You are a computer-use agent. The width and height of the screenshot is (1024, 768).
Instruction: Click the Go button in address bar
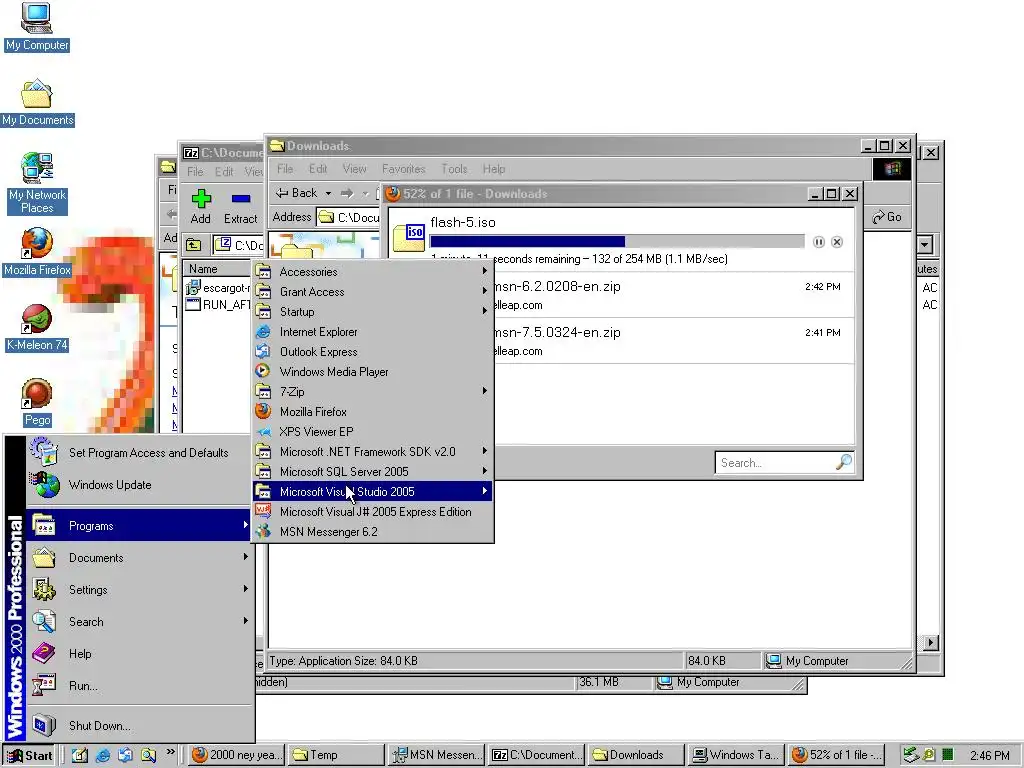887,217
